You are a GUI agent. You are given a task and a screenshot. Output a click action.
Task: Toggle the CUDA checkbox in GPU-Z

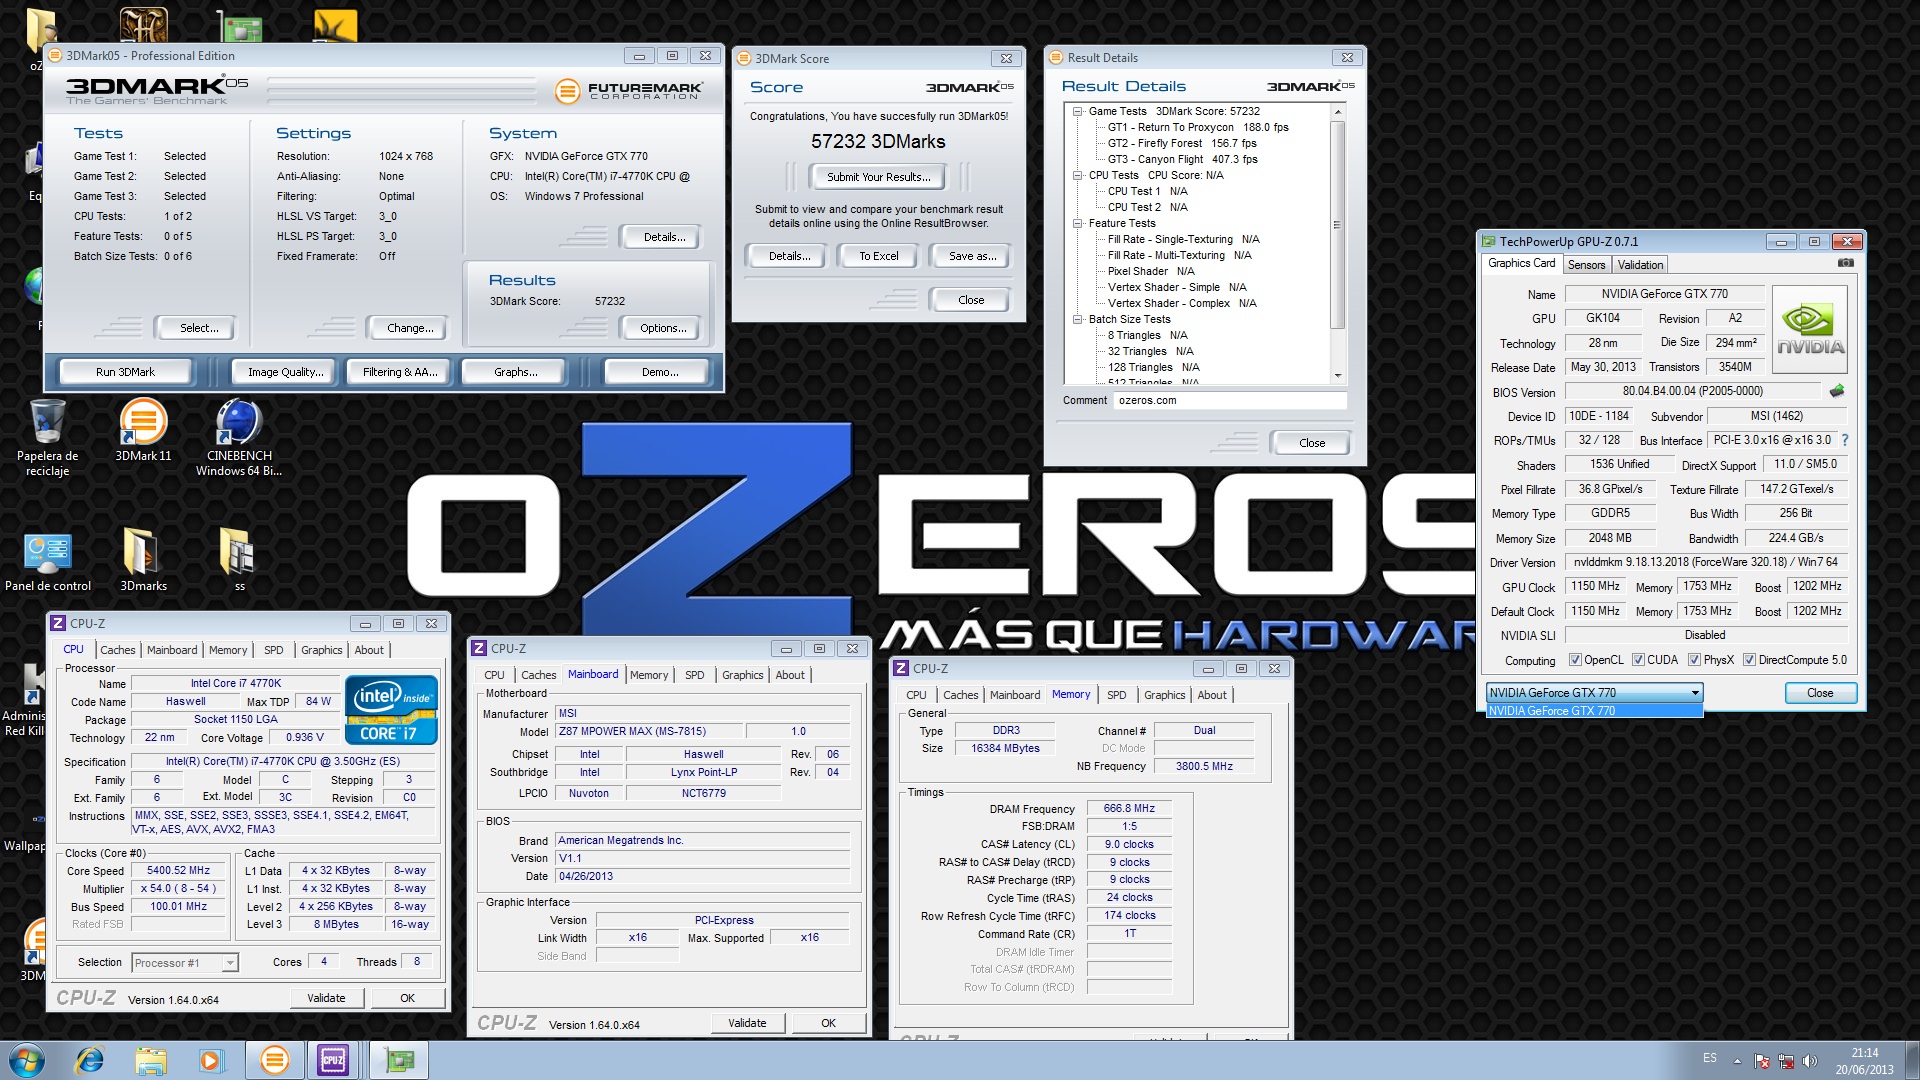[x=1638, y=660]
